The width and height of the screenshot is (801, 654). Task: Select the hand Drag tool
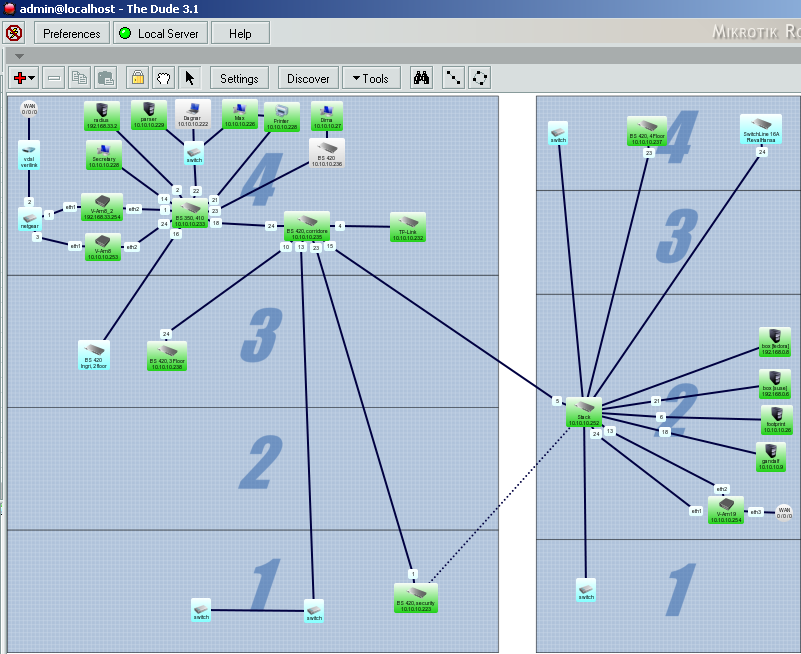(163, 78)
